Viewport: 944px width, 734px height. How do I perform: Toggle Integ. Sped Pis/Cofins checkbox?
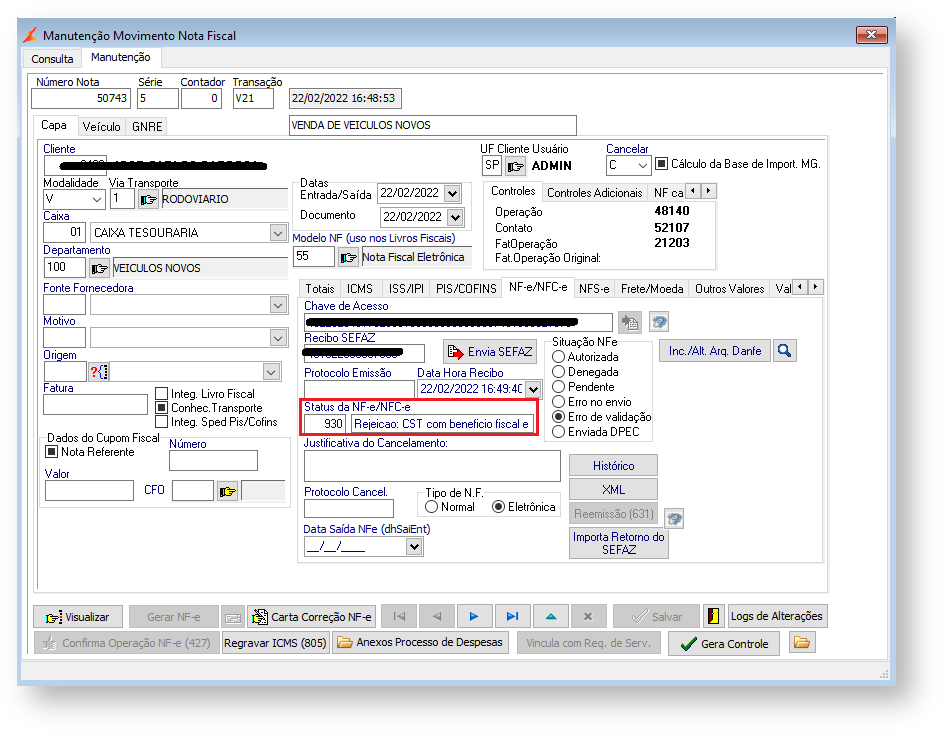point(161,421)
